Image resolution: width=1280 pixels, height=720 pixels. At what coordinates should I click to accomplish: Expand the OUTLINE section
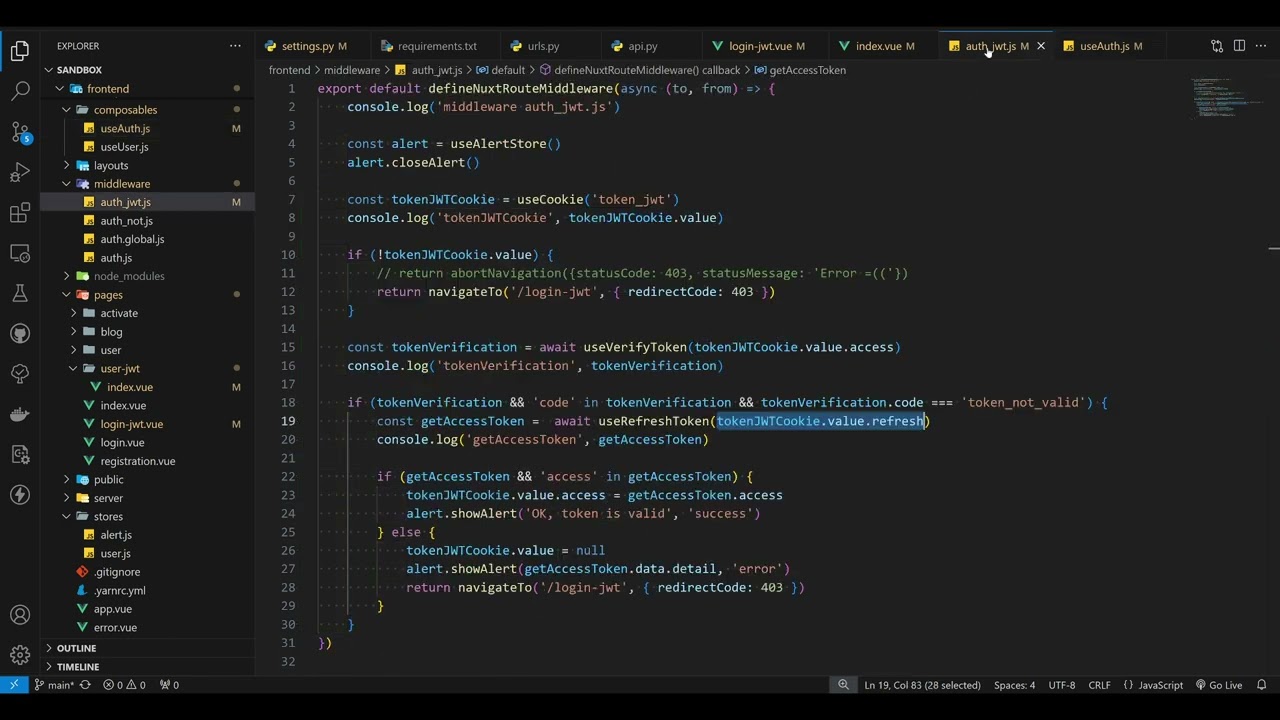pos(76,648)
